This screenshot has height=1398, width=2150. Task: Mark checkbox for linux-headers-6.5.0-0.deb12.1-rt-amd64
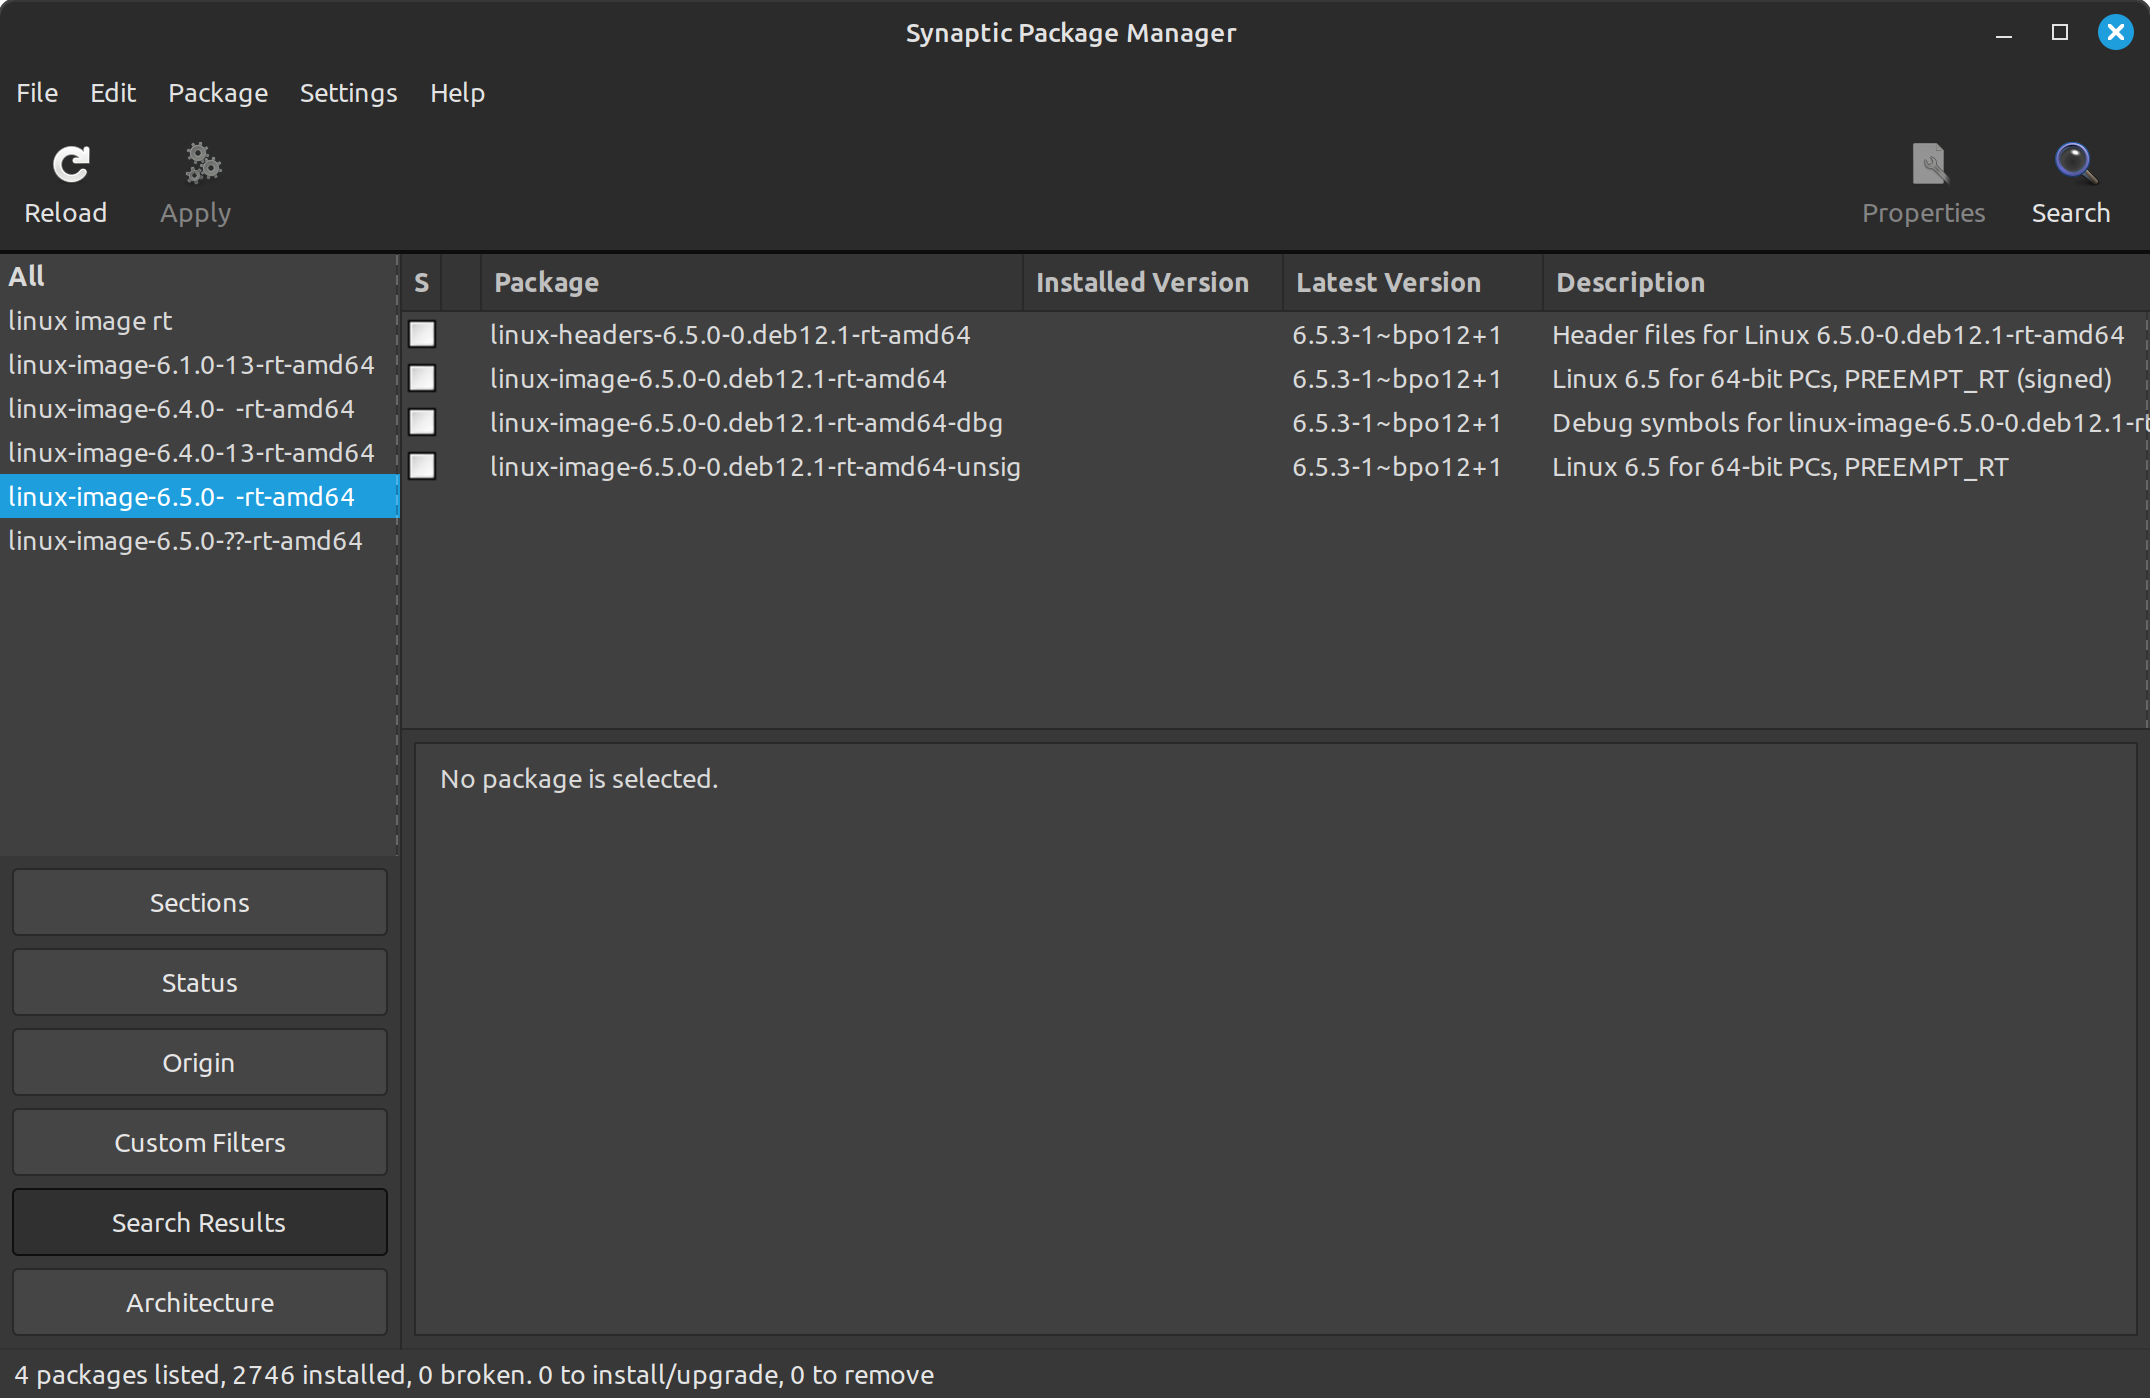tap(422, 334)
